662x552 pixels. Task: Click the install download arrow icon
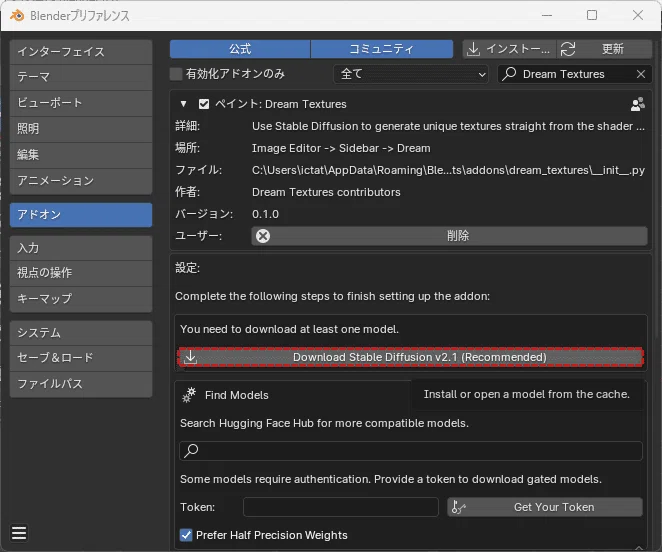pyautogui.click(x=473, y=49)
